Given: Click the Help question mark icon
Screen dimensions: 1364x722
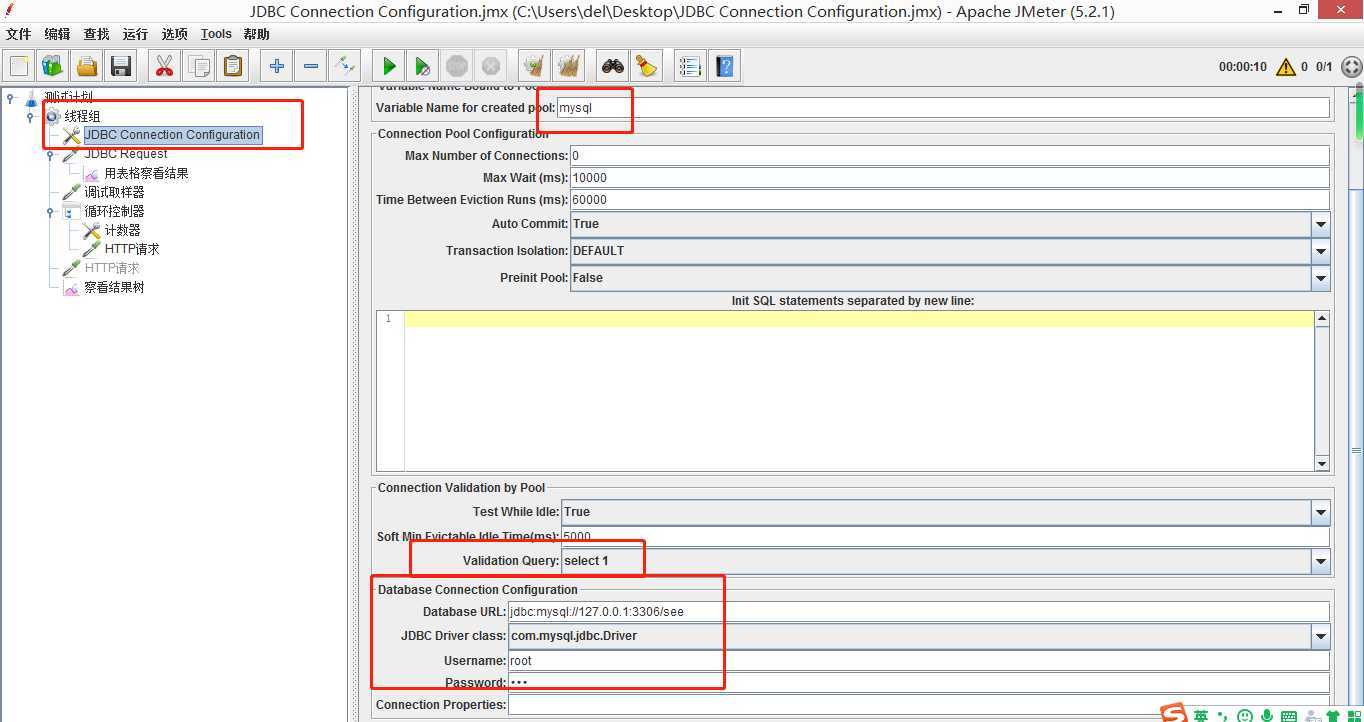Looking at the screenshot, I should (725, 66).
